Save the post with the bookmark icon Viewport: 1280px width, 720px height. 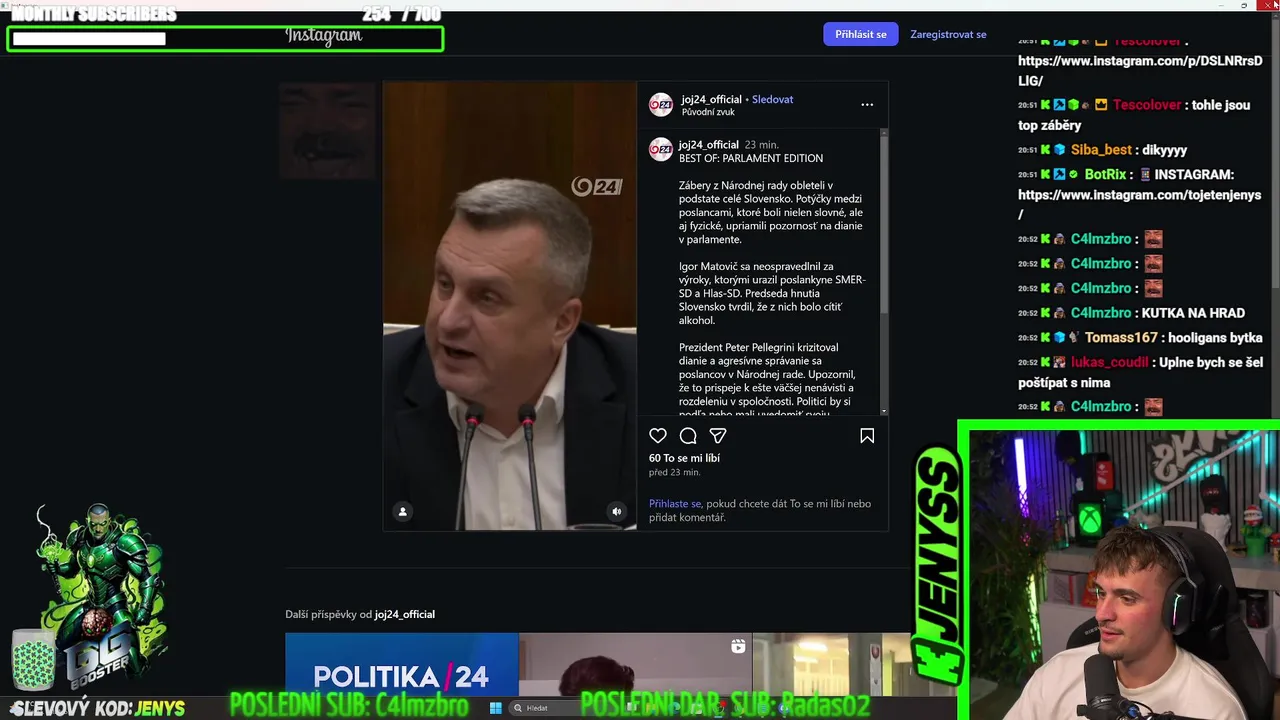click(x=867, y=436)
